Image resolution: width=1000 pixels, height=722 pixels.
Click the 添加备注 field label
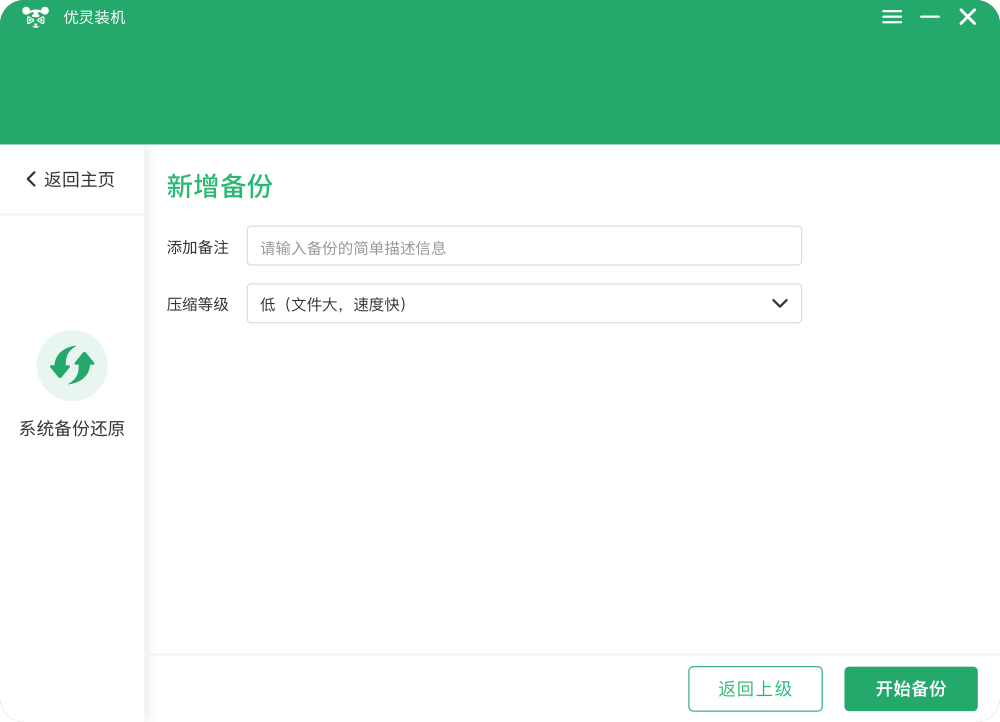pyautogui.click(x=198, y=247)
